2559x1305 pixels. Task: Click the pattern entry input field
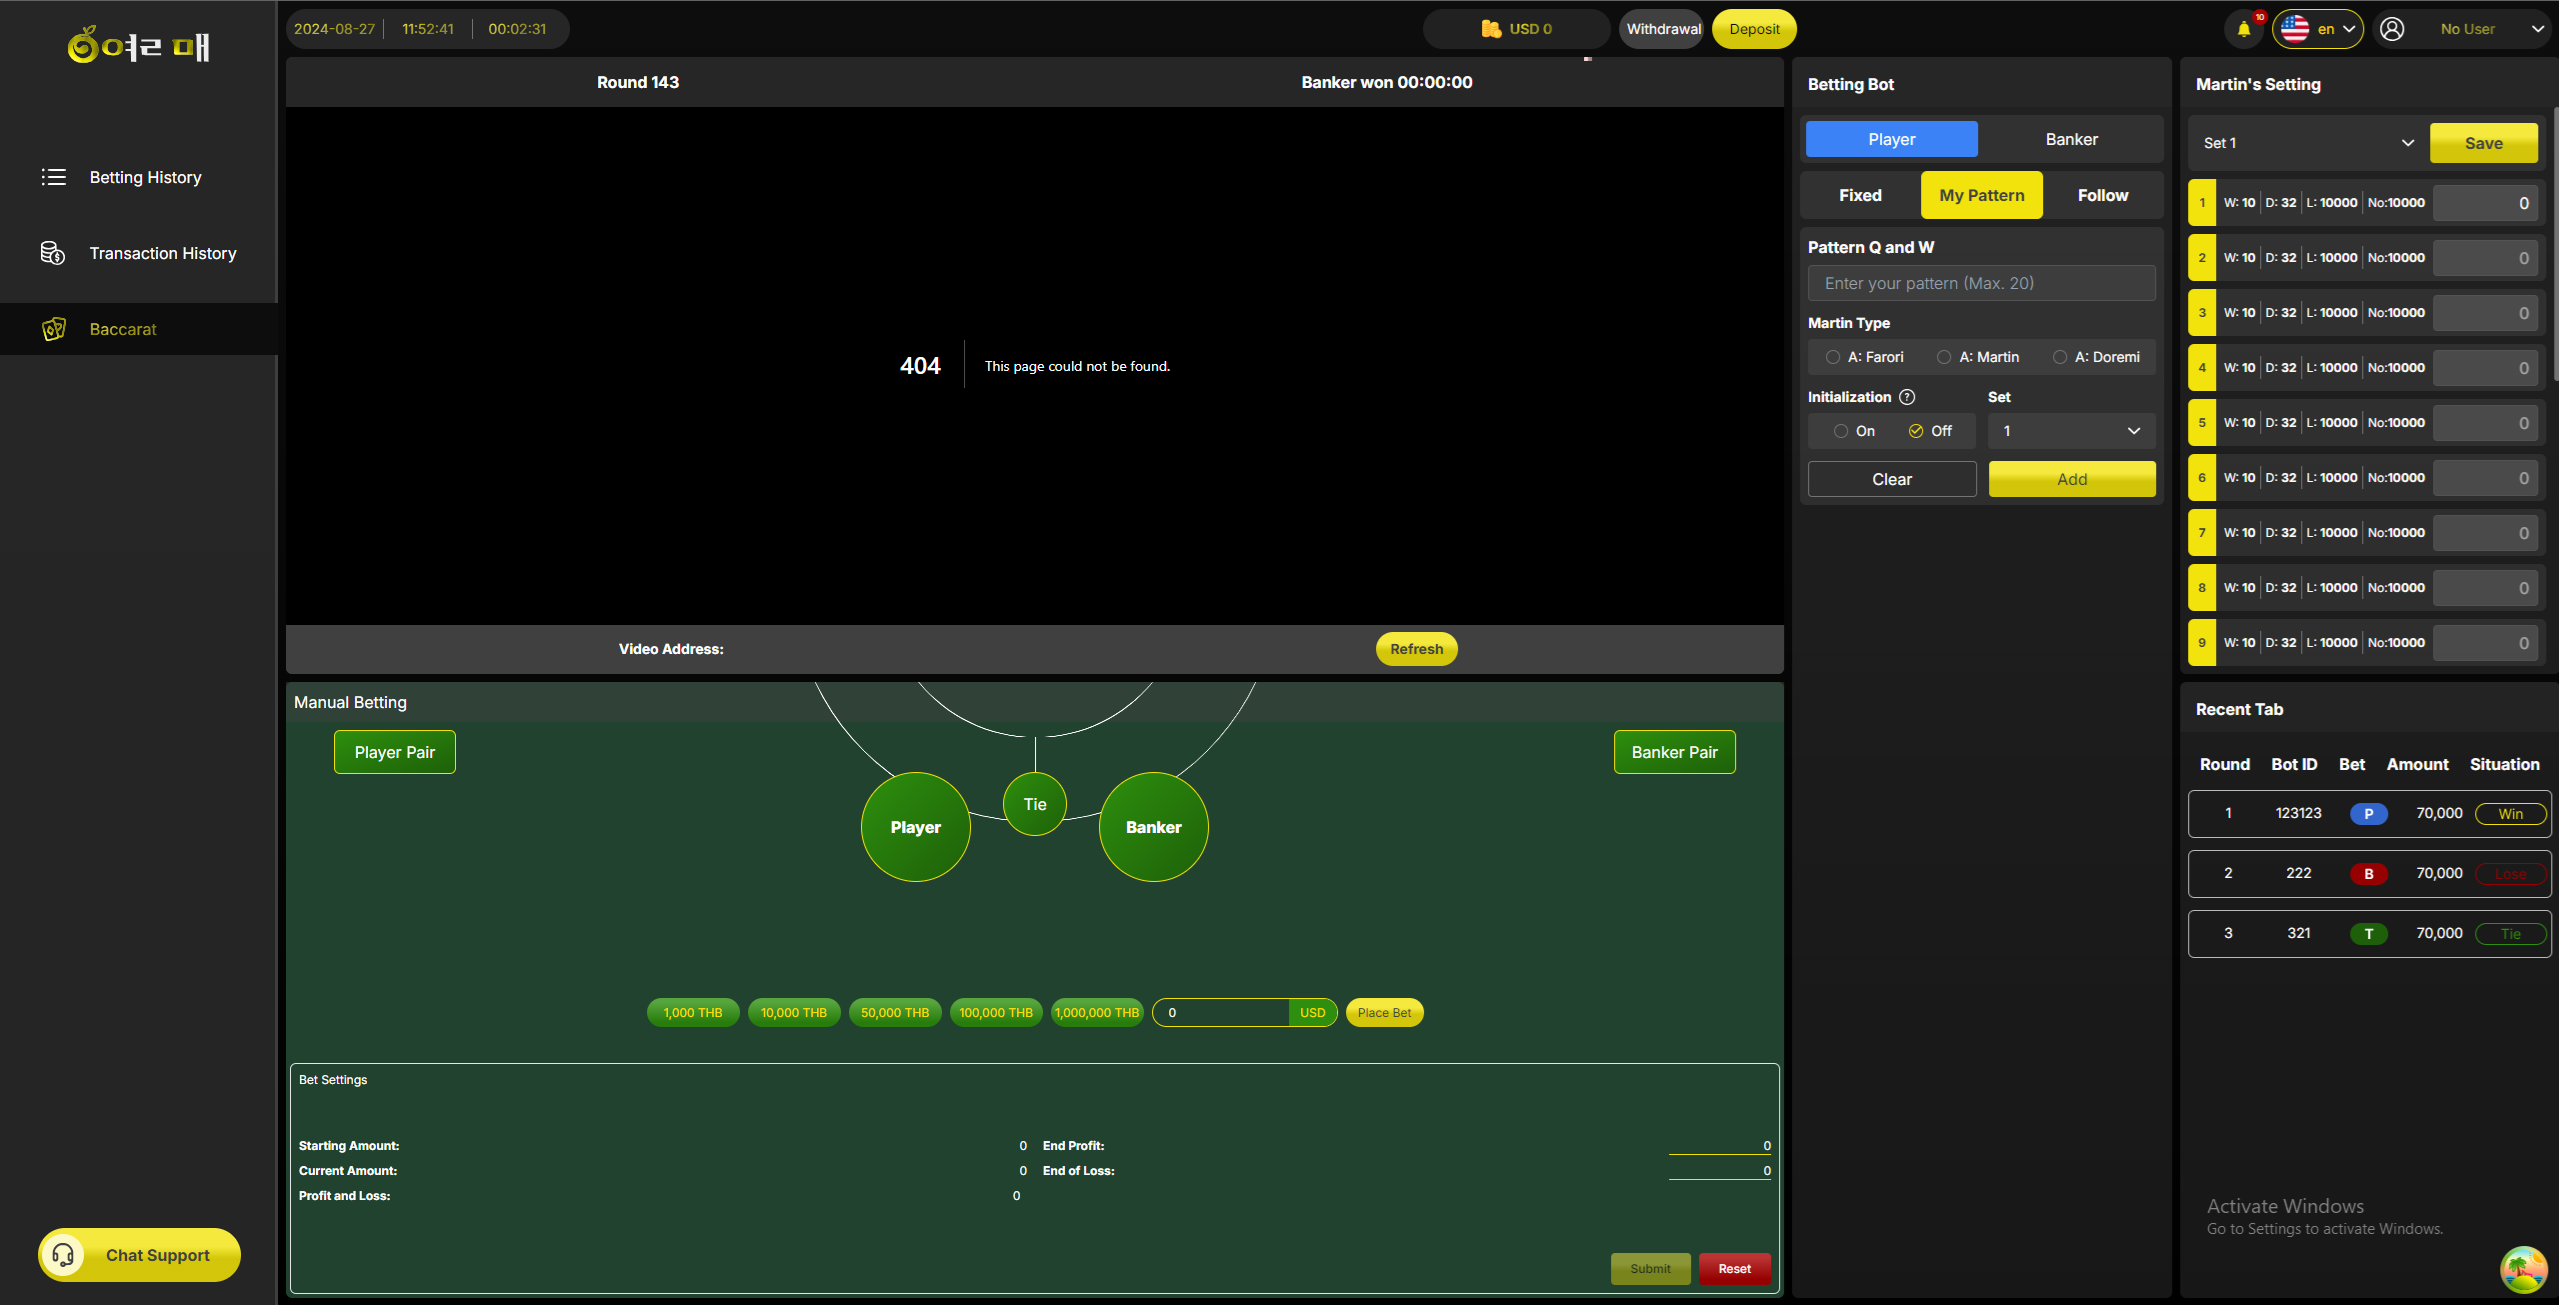click(x=1981, y=283)
